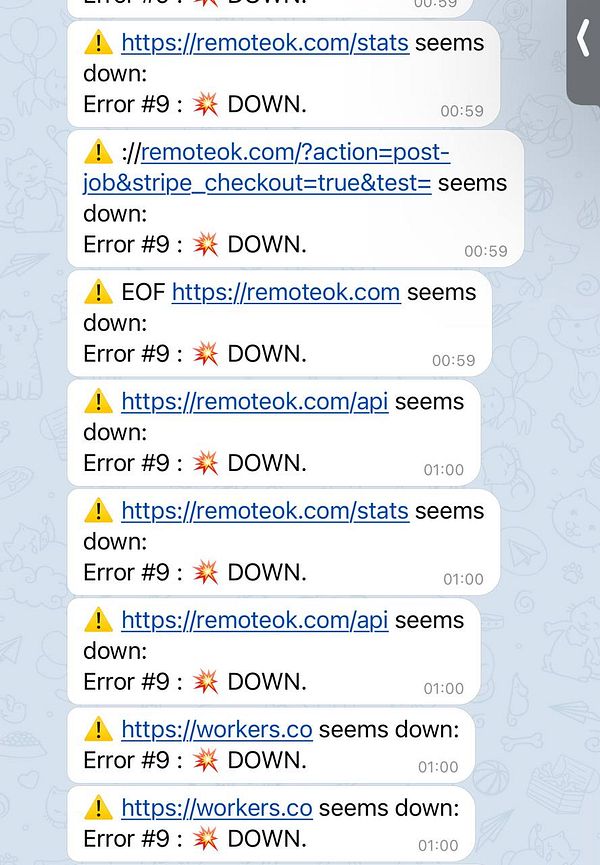
Task: Click the warning emoji in the EOF message
Action: tap(98, 292)
